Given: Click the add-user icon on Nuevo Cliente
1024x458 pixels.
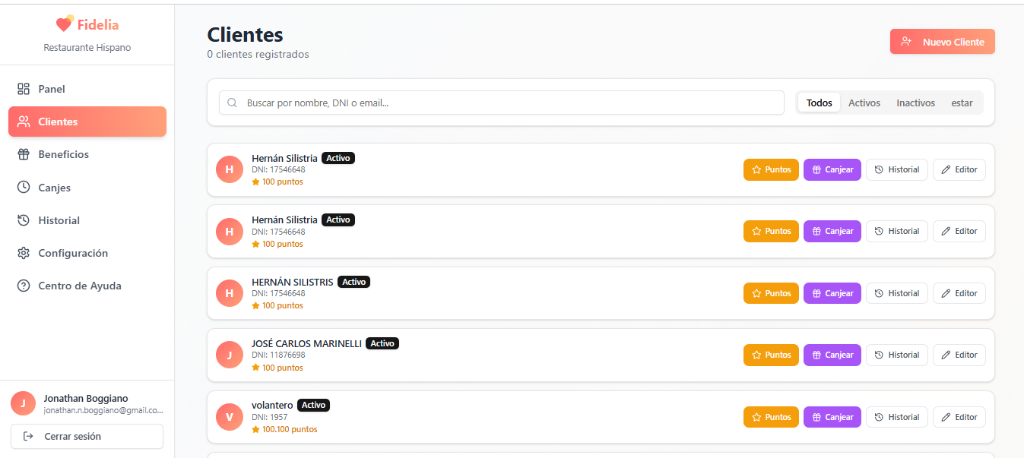Looking at the screenshot, I should (x=906, y=41).
